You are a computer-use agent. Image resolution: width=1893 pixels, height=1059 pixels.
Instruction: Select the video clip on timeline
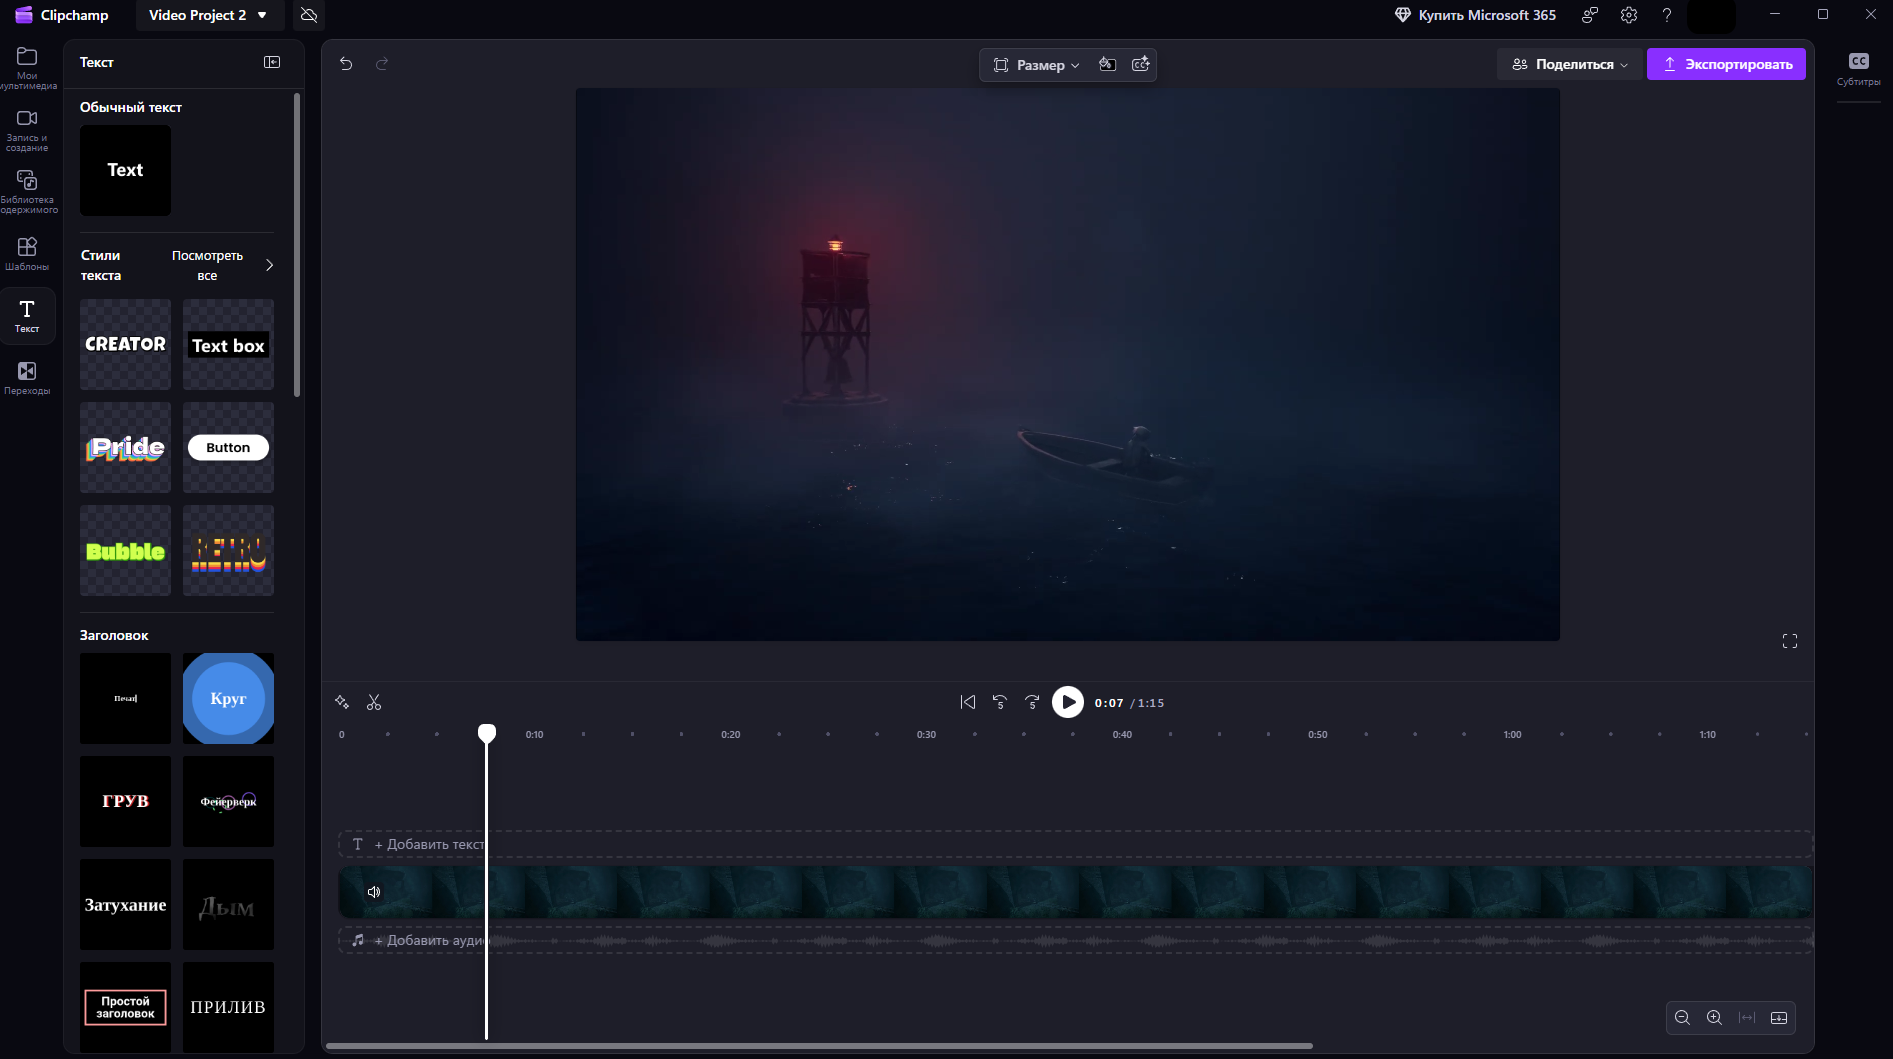1075,892
